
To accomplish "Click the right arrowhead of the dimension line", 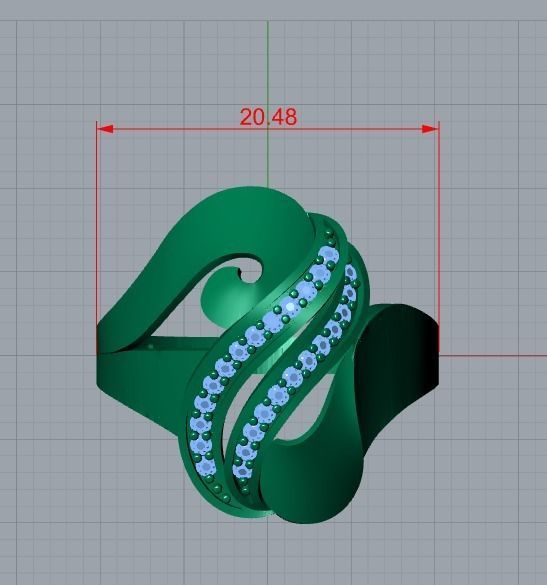I will pyautogui.click(x=430, y=129).
